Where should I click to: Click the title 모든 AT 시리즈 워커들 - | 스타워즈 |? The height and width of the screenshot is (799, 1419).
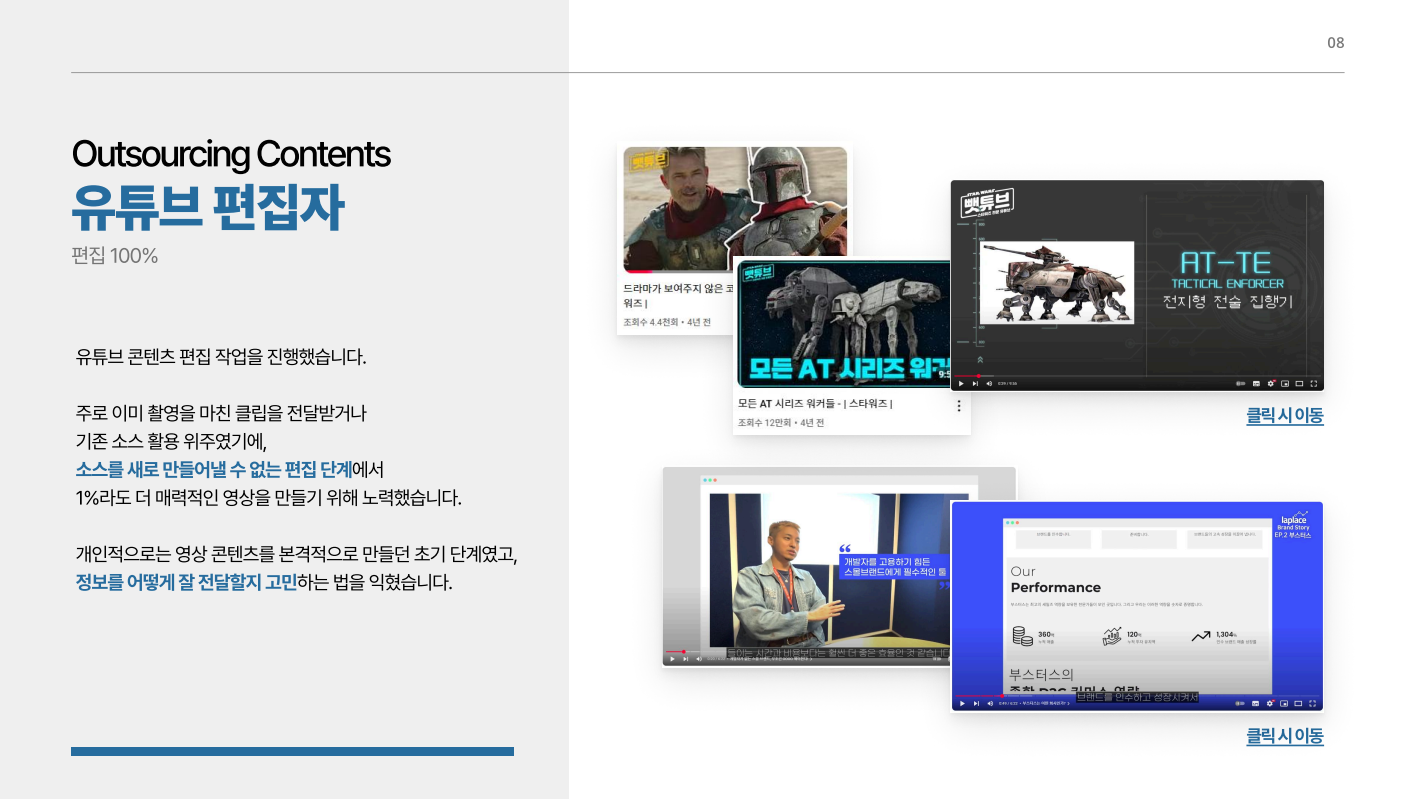click(815, 404)
